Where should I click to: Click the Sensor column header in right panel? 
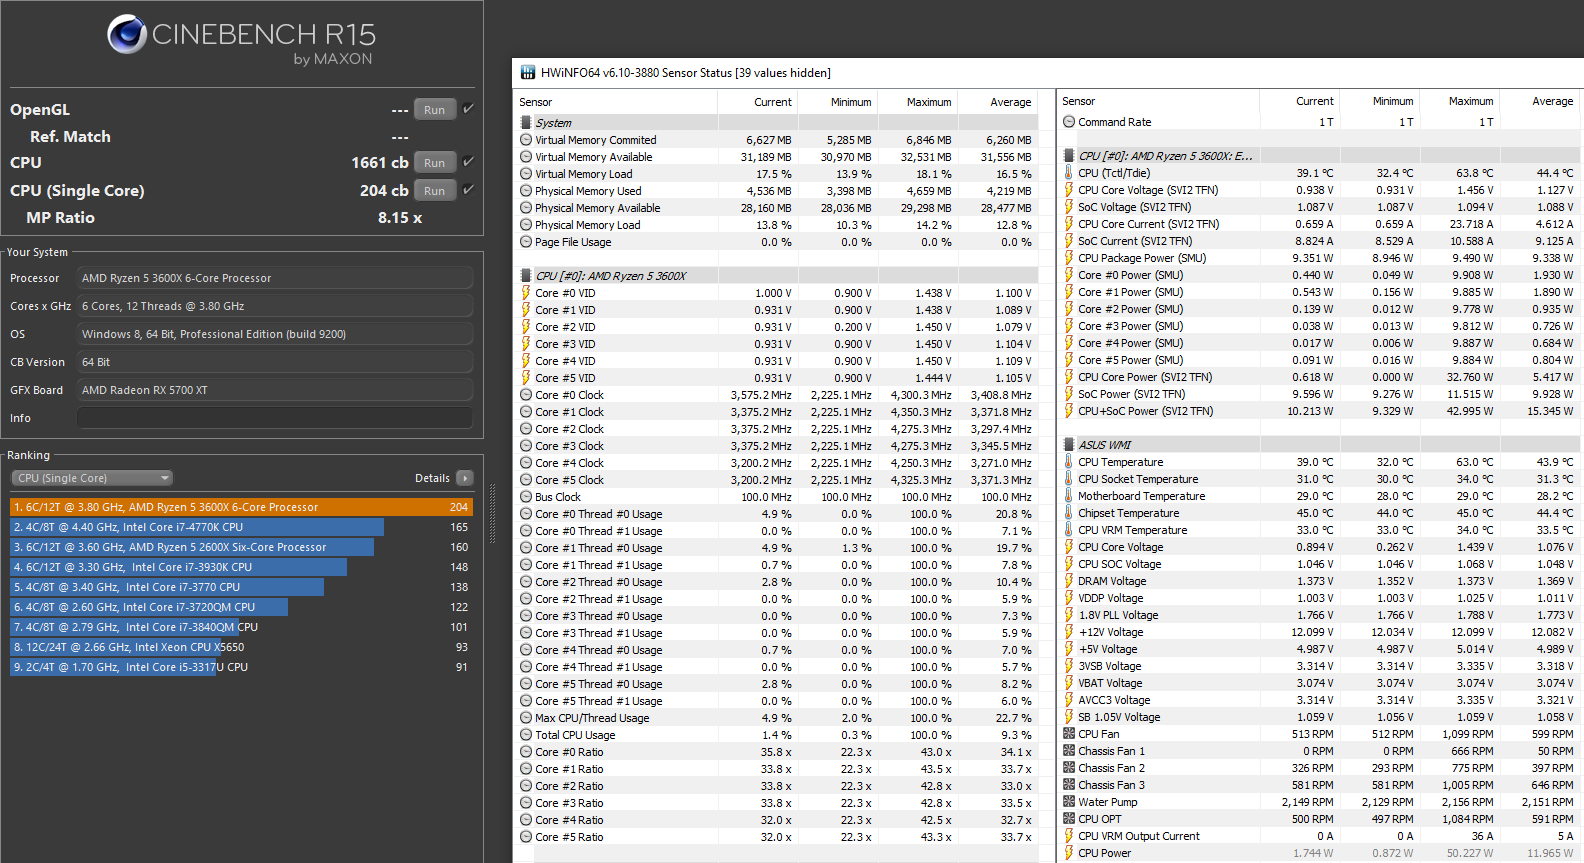tap(1158, 101)
